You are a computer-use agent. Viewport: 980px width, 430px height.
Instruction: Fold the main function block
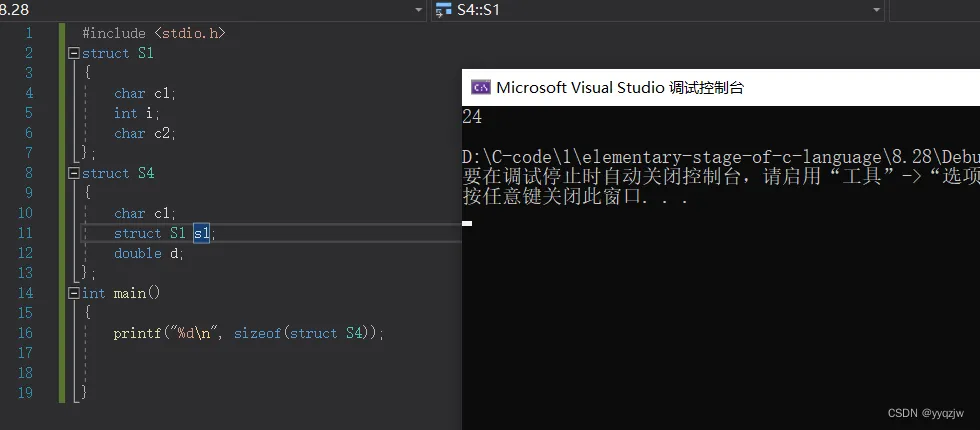[x=74, y=293]
